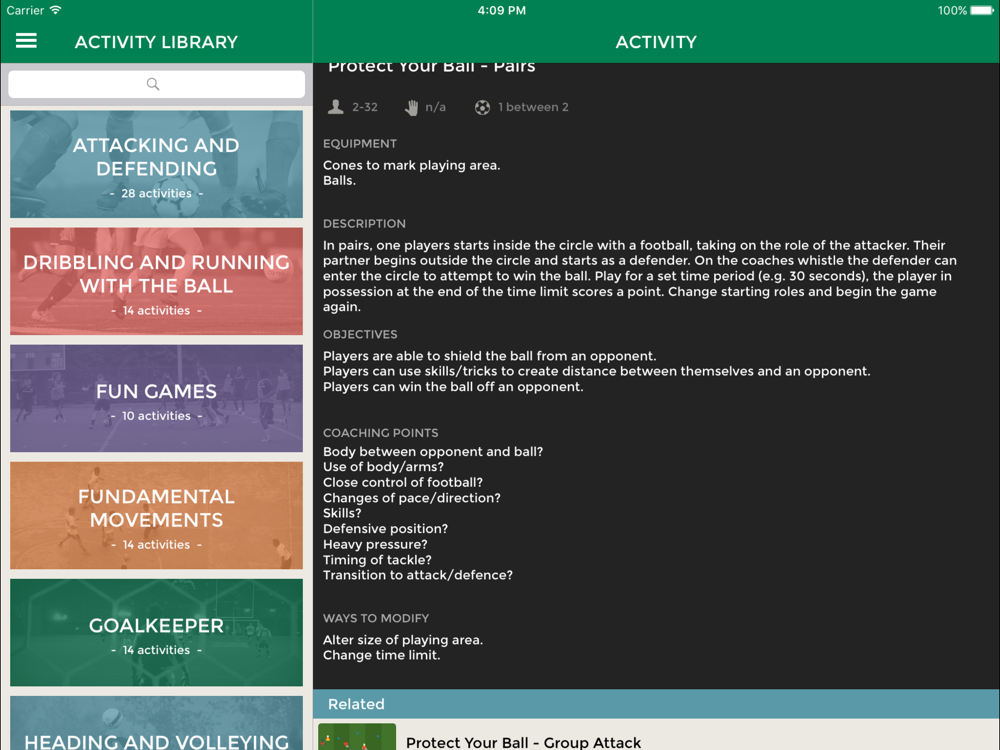
Task: Tap the OBJECTIVES heading
Action: [x=360, y=334]
